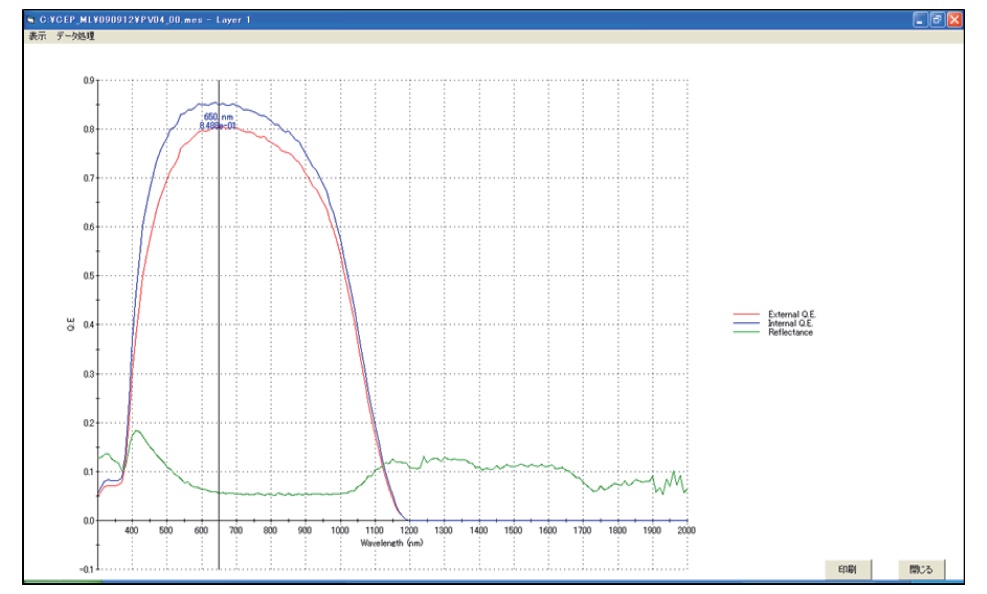Viewport: 987px width, 594px height.
Task: Click the External Q.E. legend label
Action: pyautogui.click(x=791, y=314)
